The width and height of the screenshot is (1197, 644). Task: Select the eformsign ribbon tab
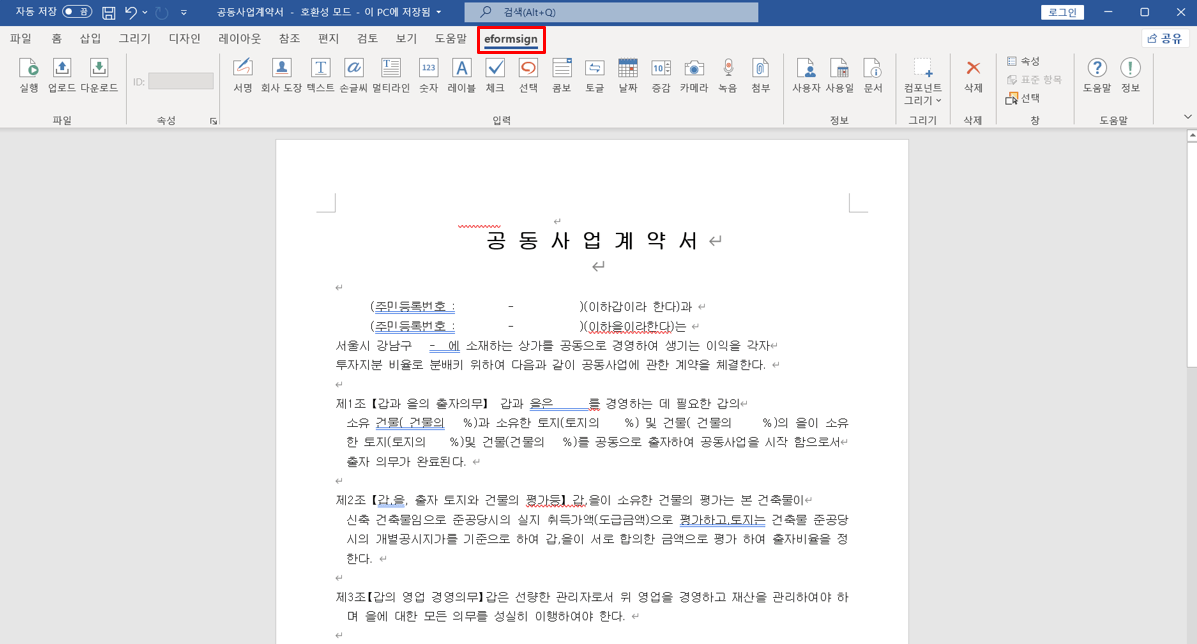[x=511, y=39]
